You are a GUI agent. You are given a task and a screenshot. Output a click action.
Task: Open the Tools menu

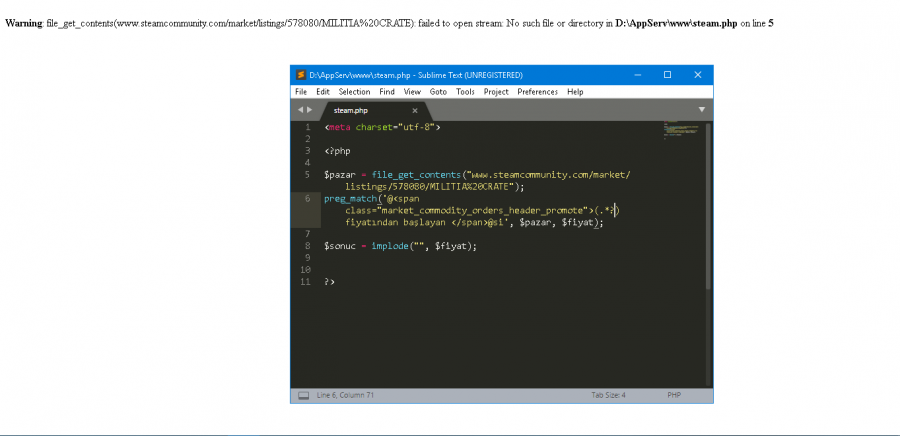click(465, 92)
